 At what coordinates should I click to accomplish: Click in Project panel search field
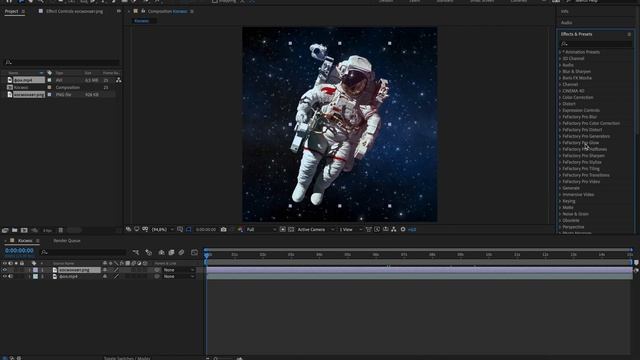point(61,62)
